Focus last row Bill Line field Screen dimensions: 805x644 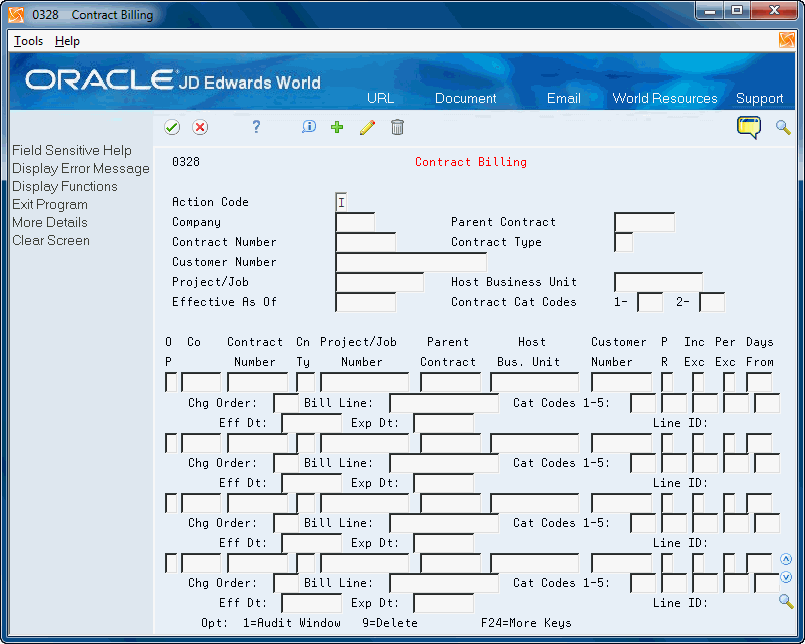pos(444,583)
